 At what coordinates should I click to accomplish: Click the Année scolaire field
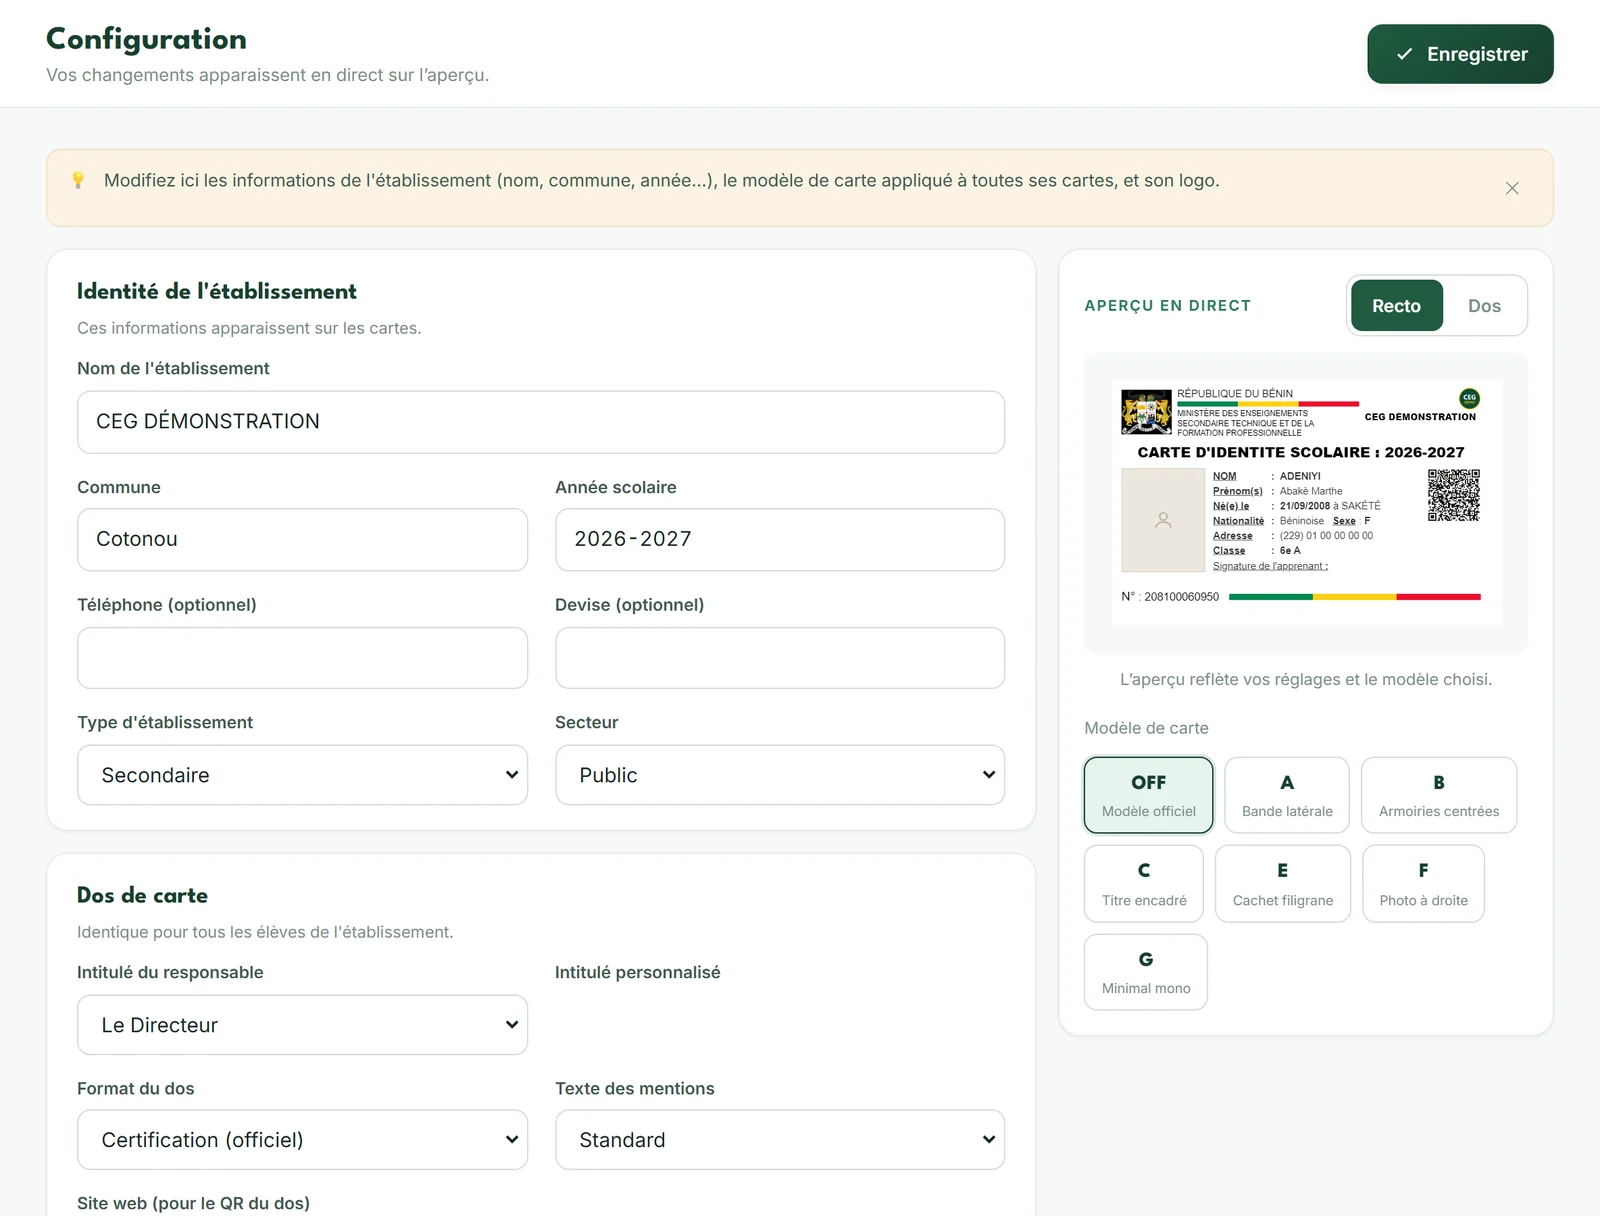pos(780,540)
